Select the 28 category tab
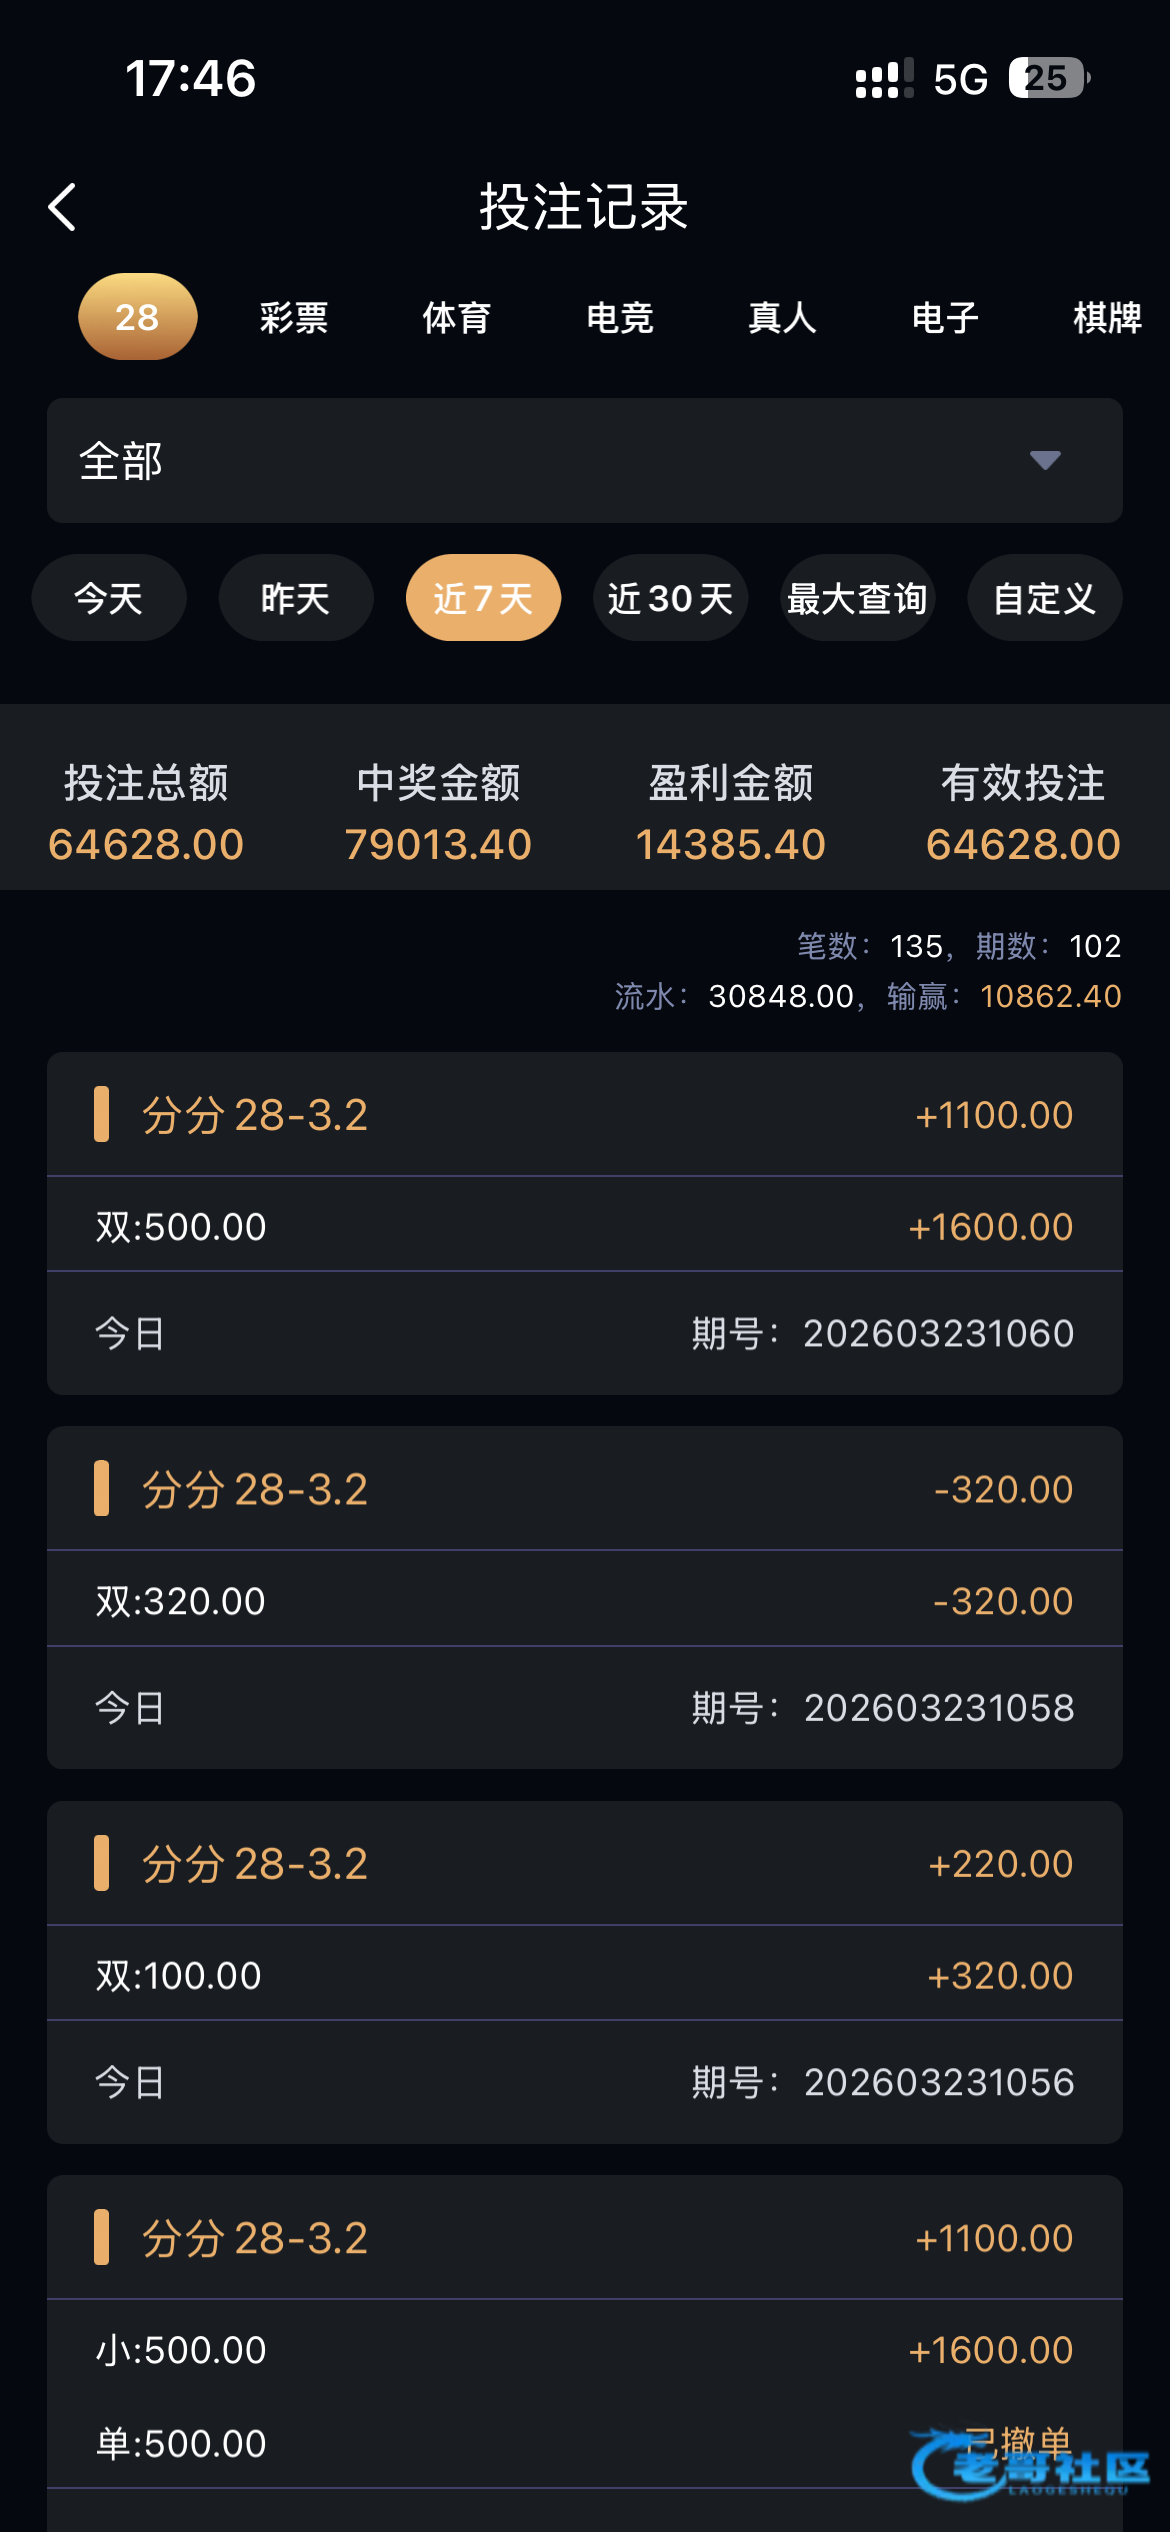This screenshot has height=2532, width=1170. coord(137,317)
